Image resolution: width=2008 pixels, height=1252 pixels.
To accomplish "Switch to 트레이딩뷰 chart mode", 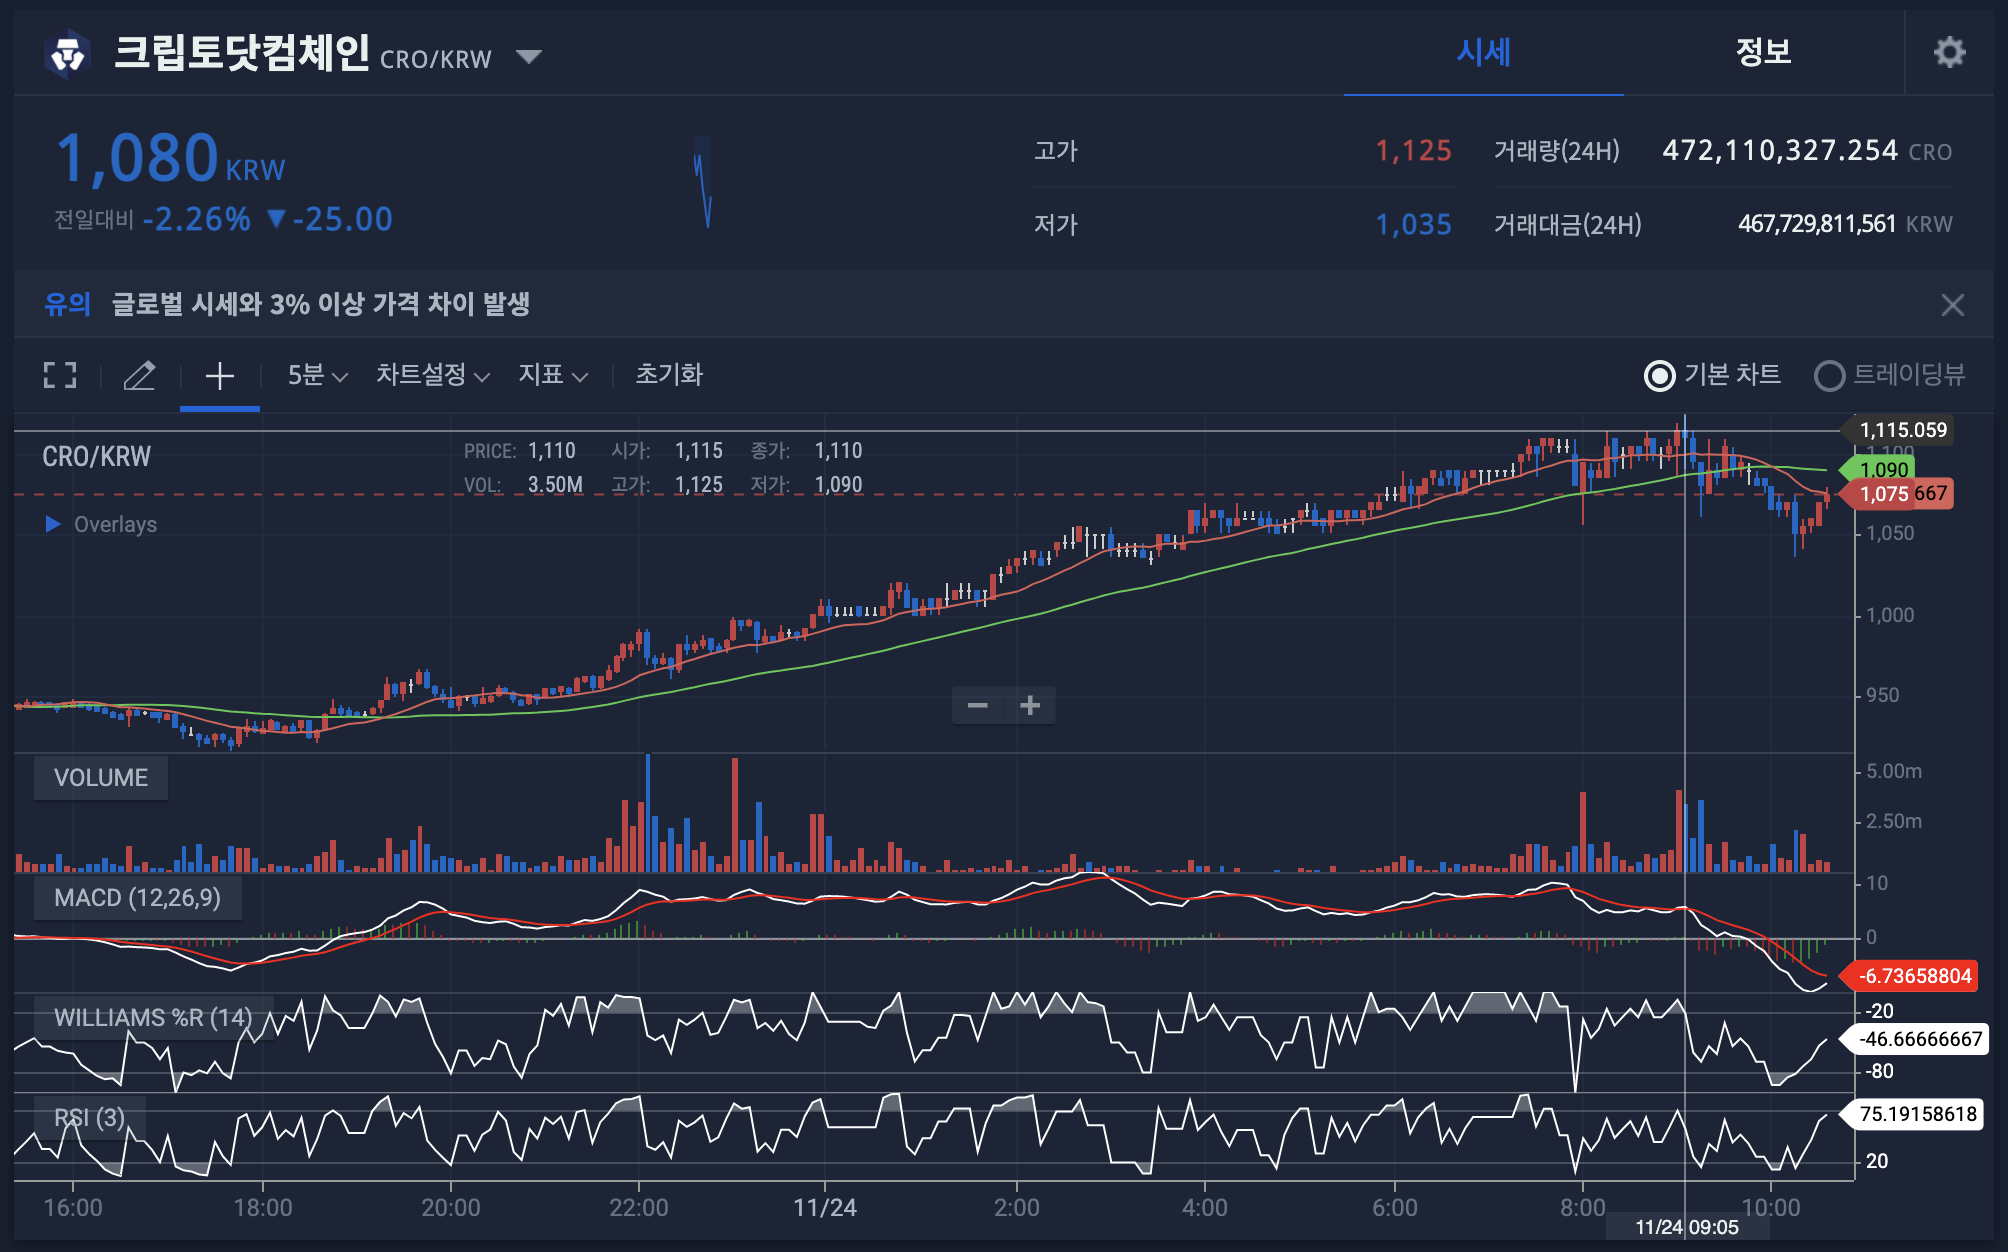I will (1829, 376).
